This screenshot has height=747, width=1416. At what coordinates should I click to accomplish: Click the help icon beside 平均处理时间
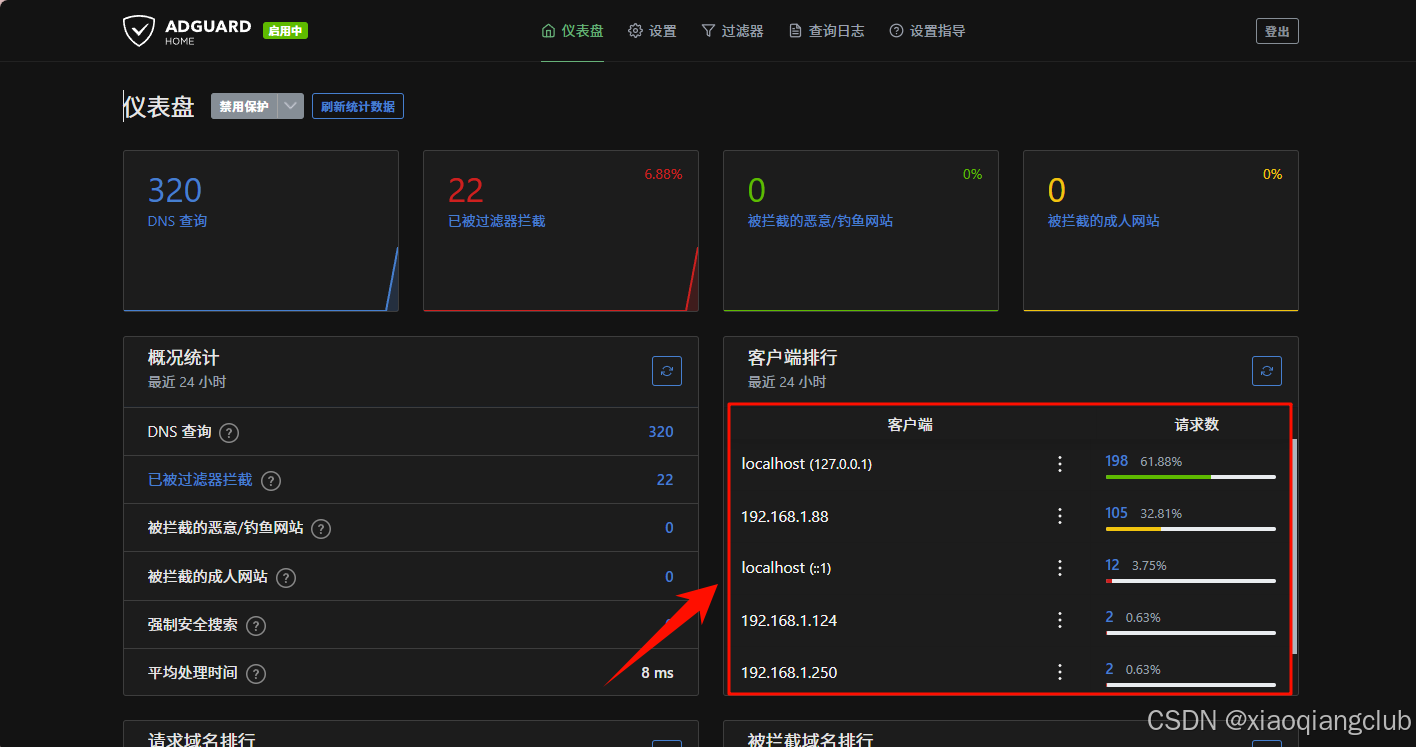[x=255, y=673]
